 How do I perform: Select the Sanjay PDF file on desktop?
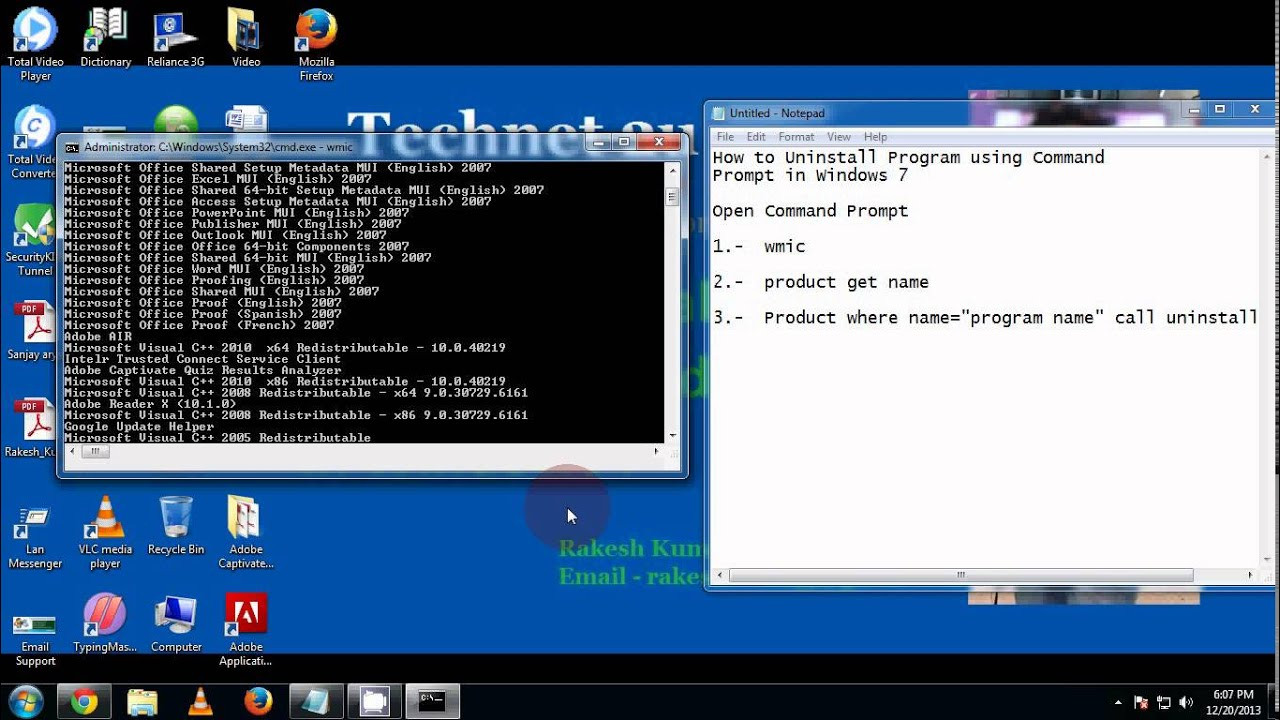click(x=32, y=331)
